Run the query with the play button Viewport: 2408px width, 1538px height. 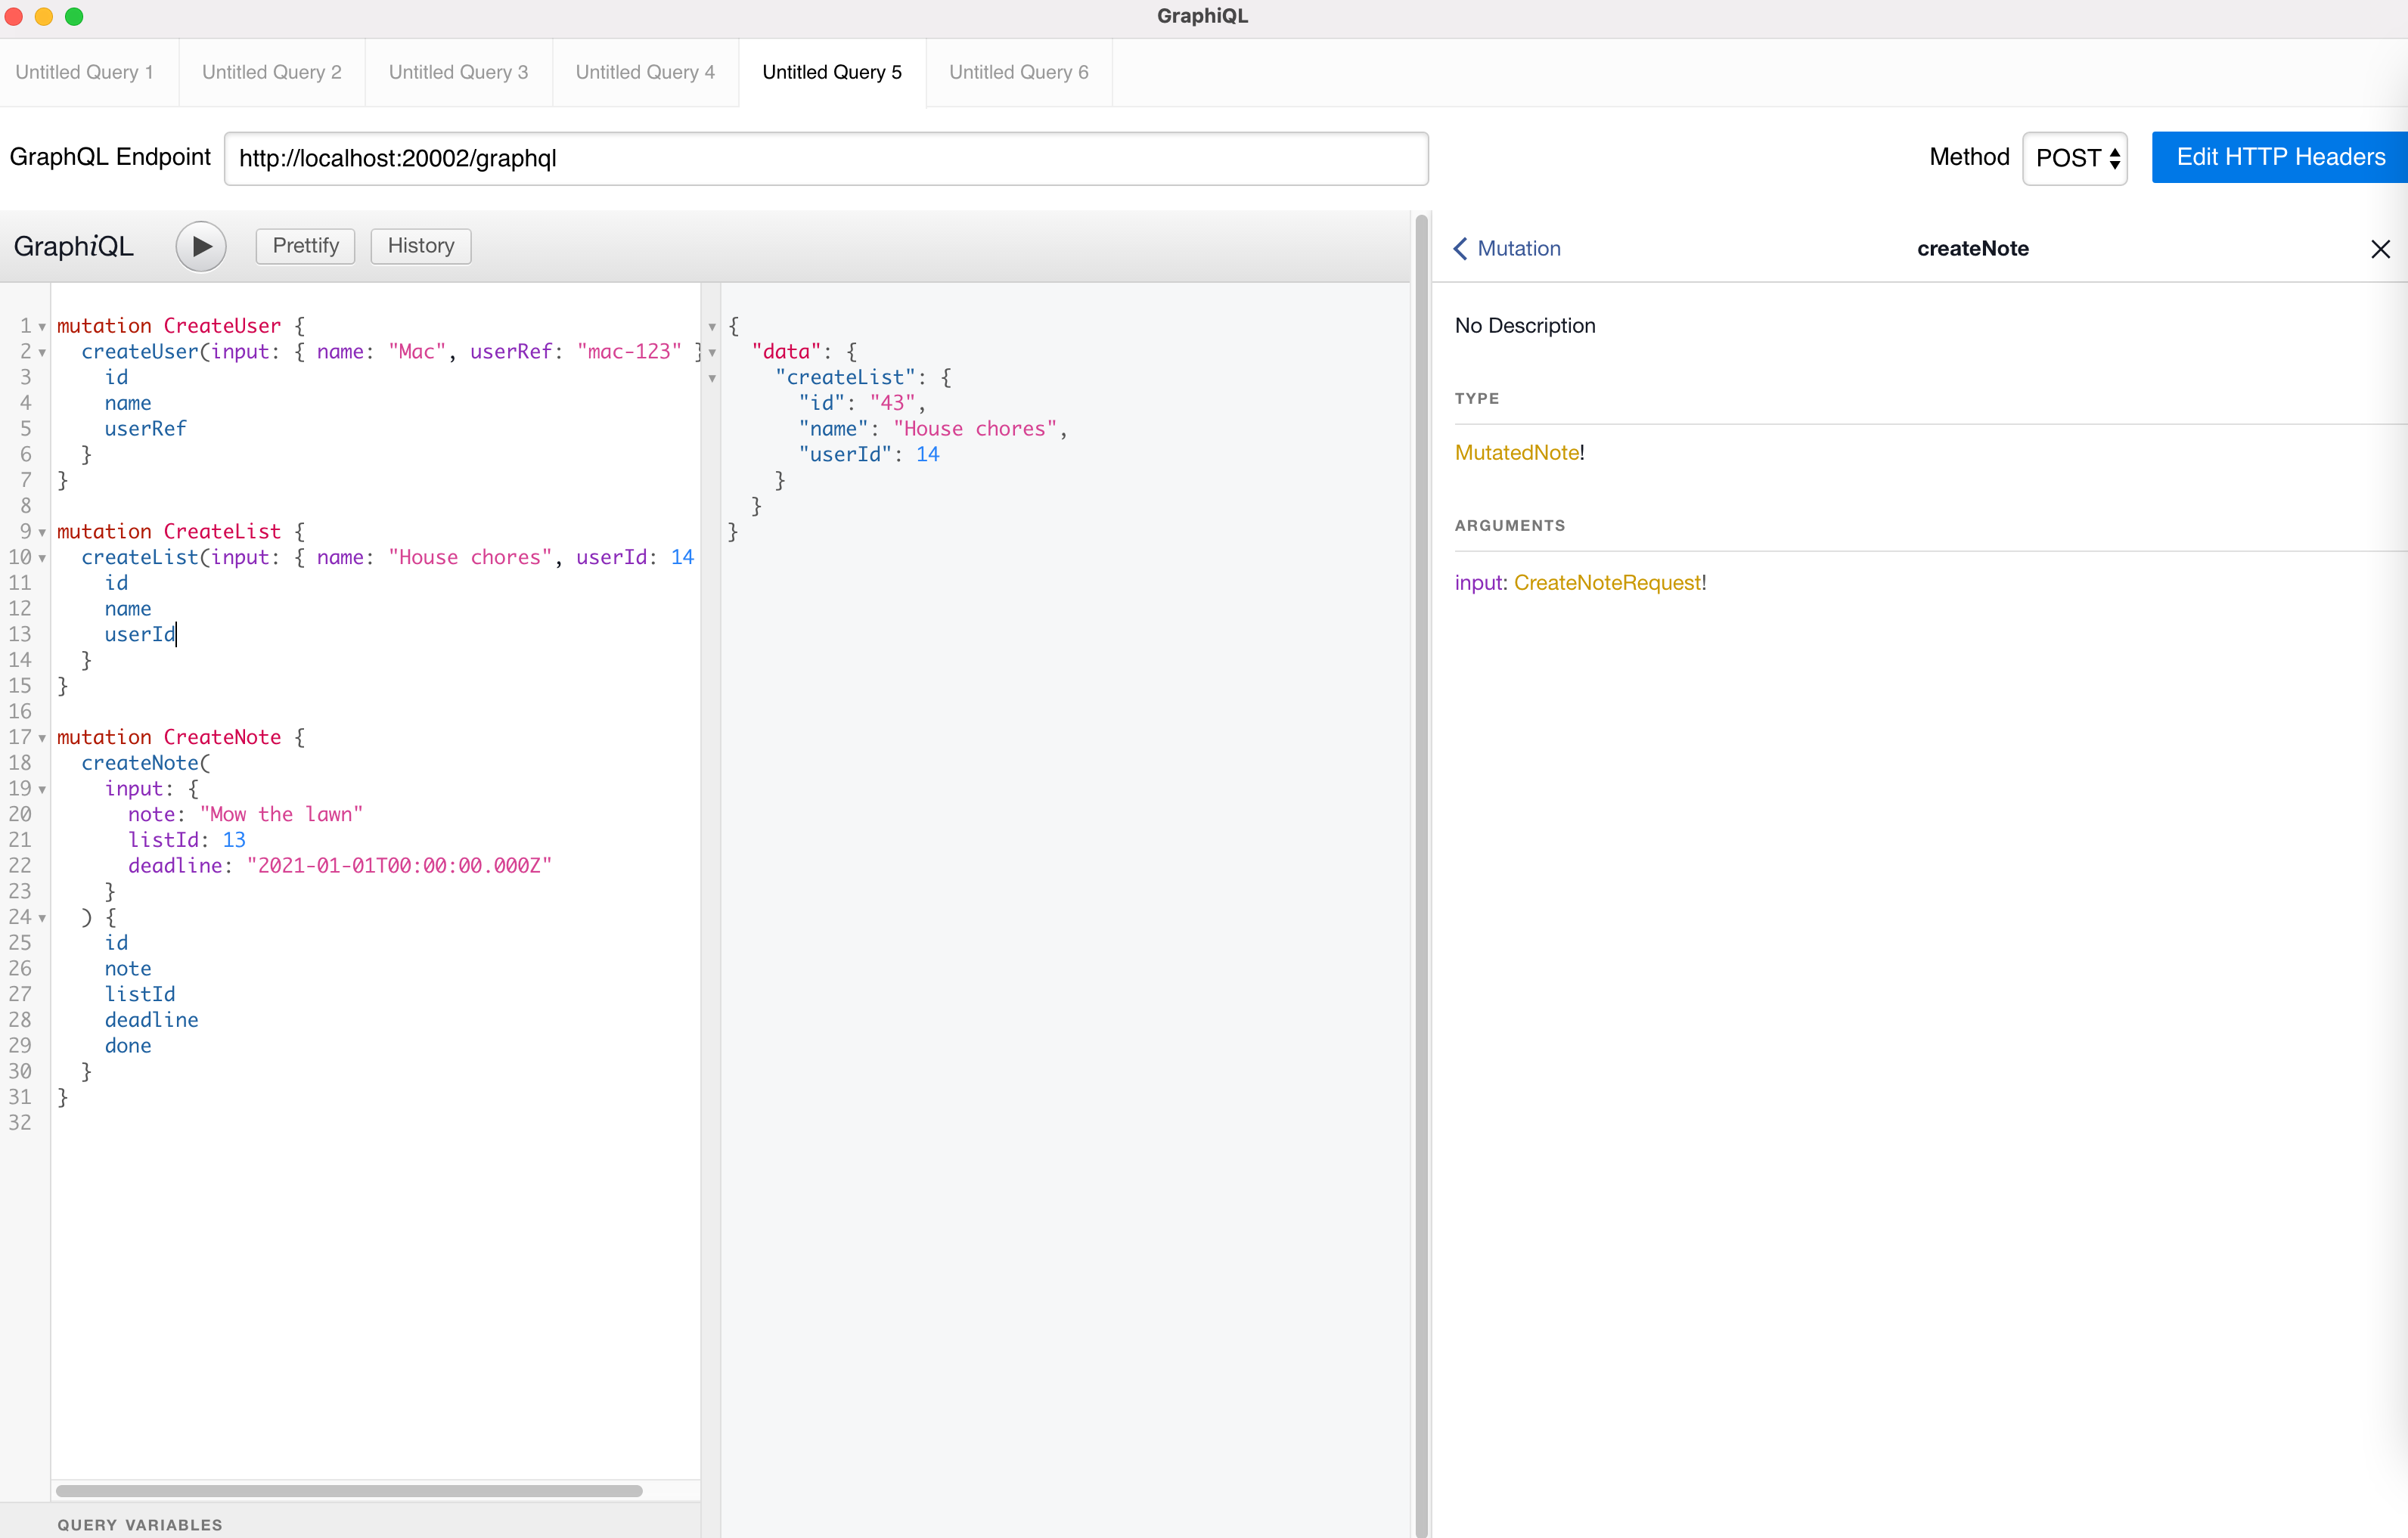coord(201,246)
